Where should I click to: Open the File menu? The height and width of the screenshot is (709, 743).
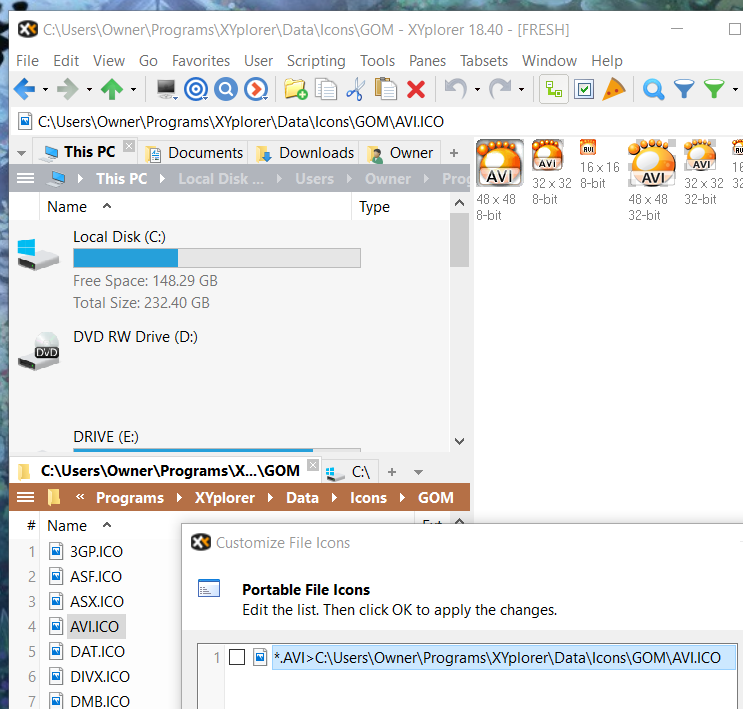coord(27,61)
